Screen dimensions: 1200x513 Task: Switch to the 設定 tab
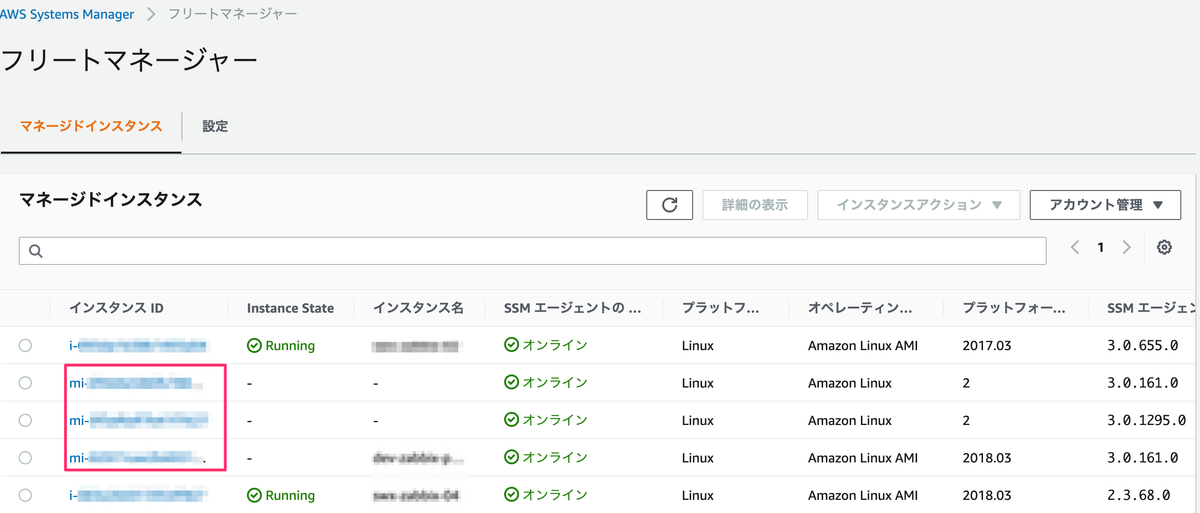click(215, 126)
